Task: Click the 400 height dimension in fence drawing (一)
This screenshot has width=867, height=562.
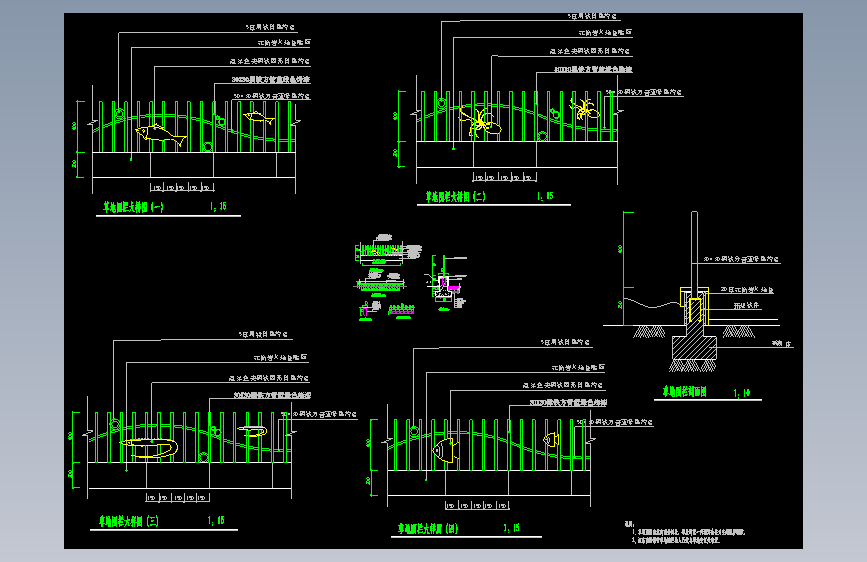Action: [75, 126]
